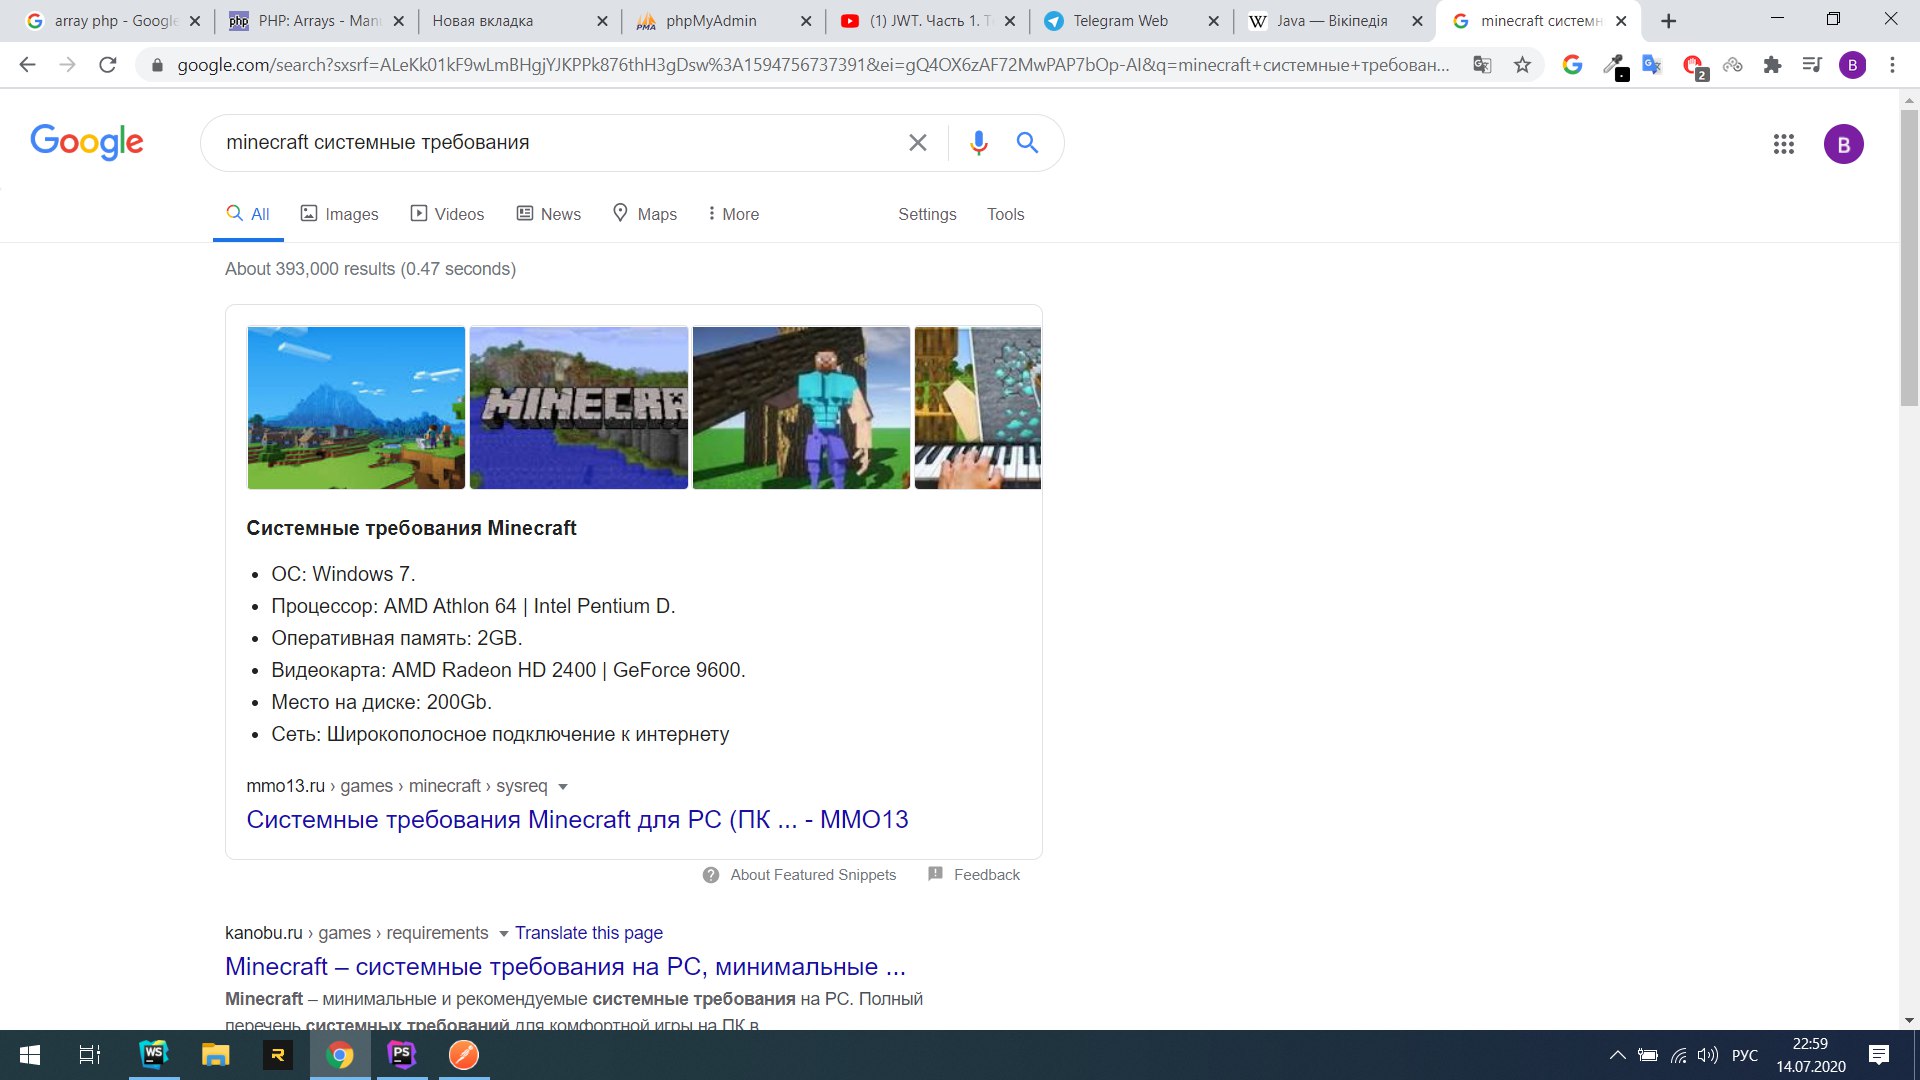Open the red adblock extension icon

coord(1693,66)
